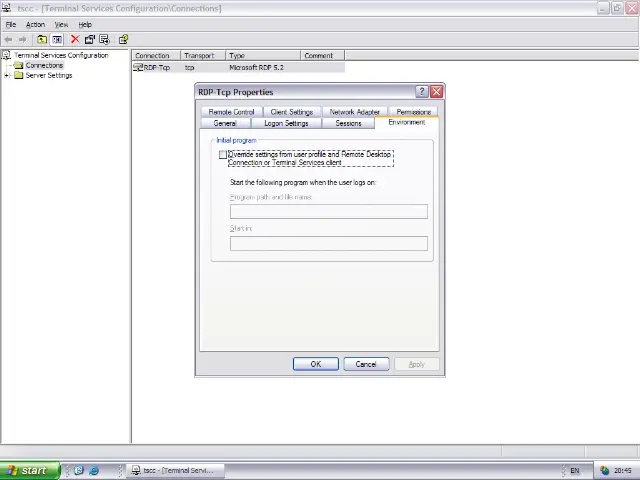Switch to the Sessions tab
This screenshot has height=480, width=640.
point(348,123)
